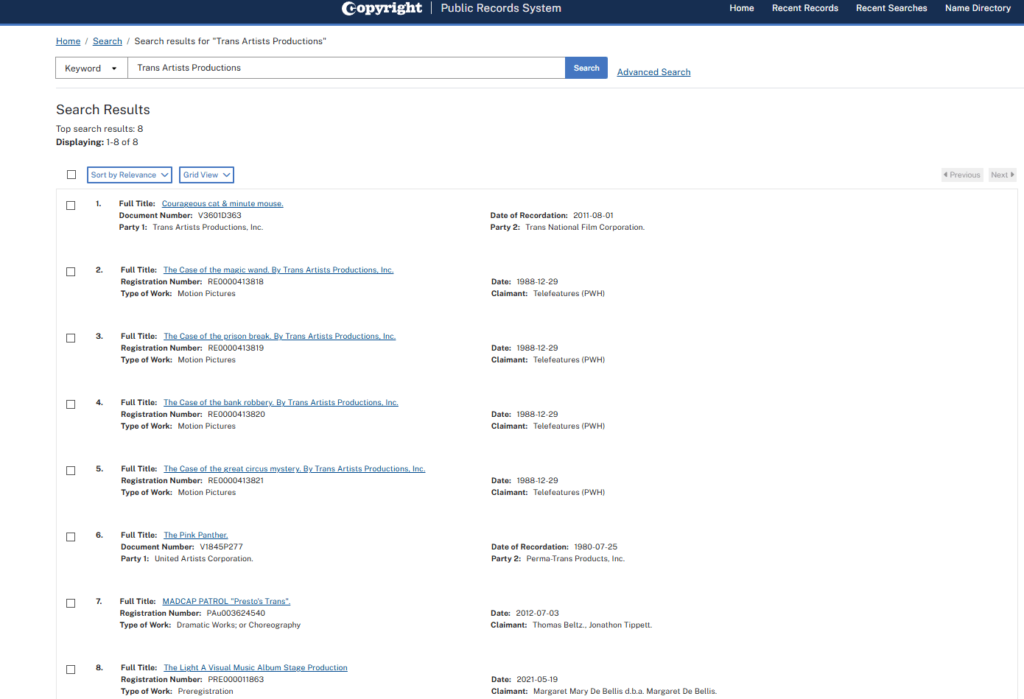Click the Previous page button
Image resolution: width=1024 pixels, height=699 pixels.
coord(962,175)
